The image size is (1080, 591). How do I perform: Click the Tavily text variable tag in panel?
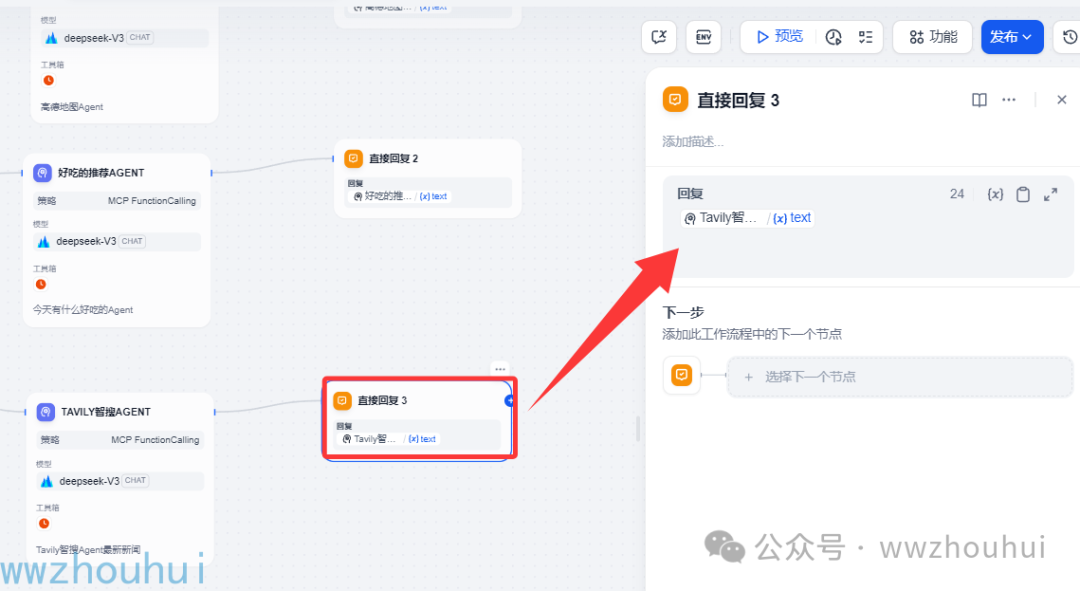click(747, 218)
